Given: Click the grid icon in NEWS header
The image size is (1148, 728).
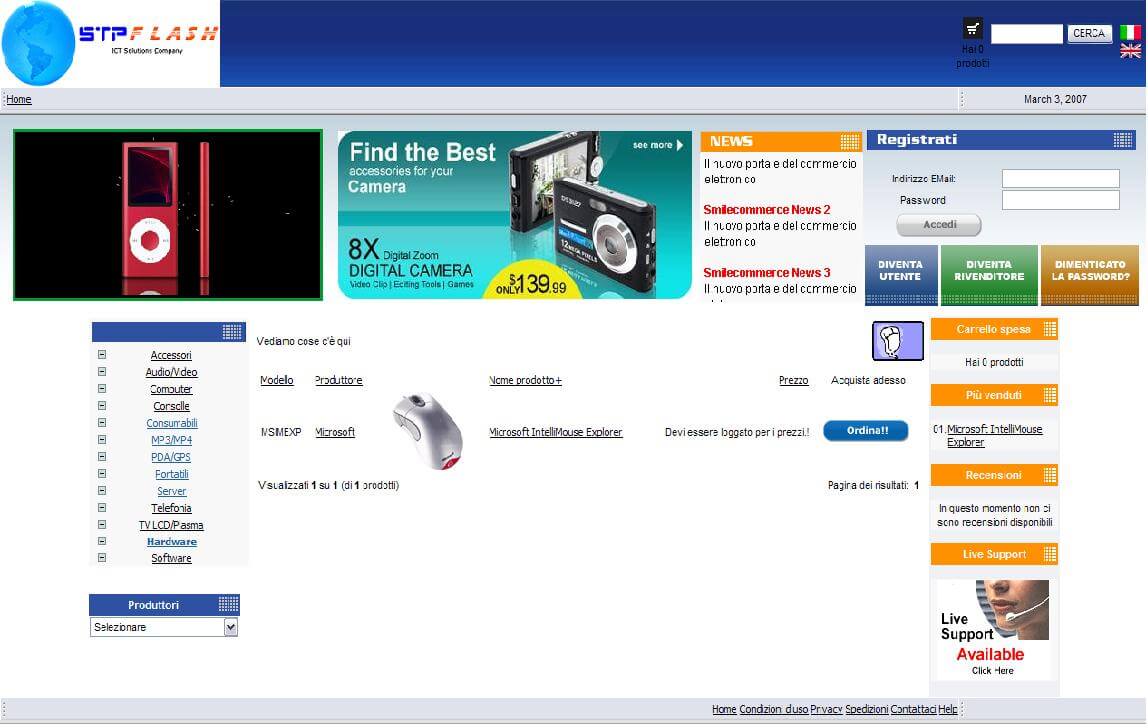Looking at the screenshot, I should tap(849, 141).
